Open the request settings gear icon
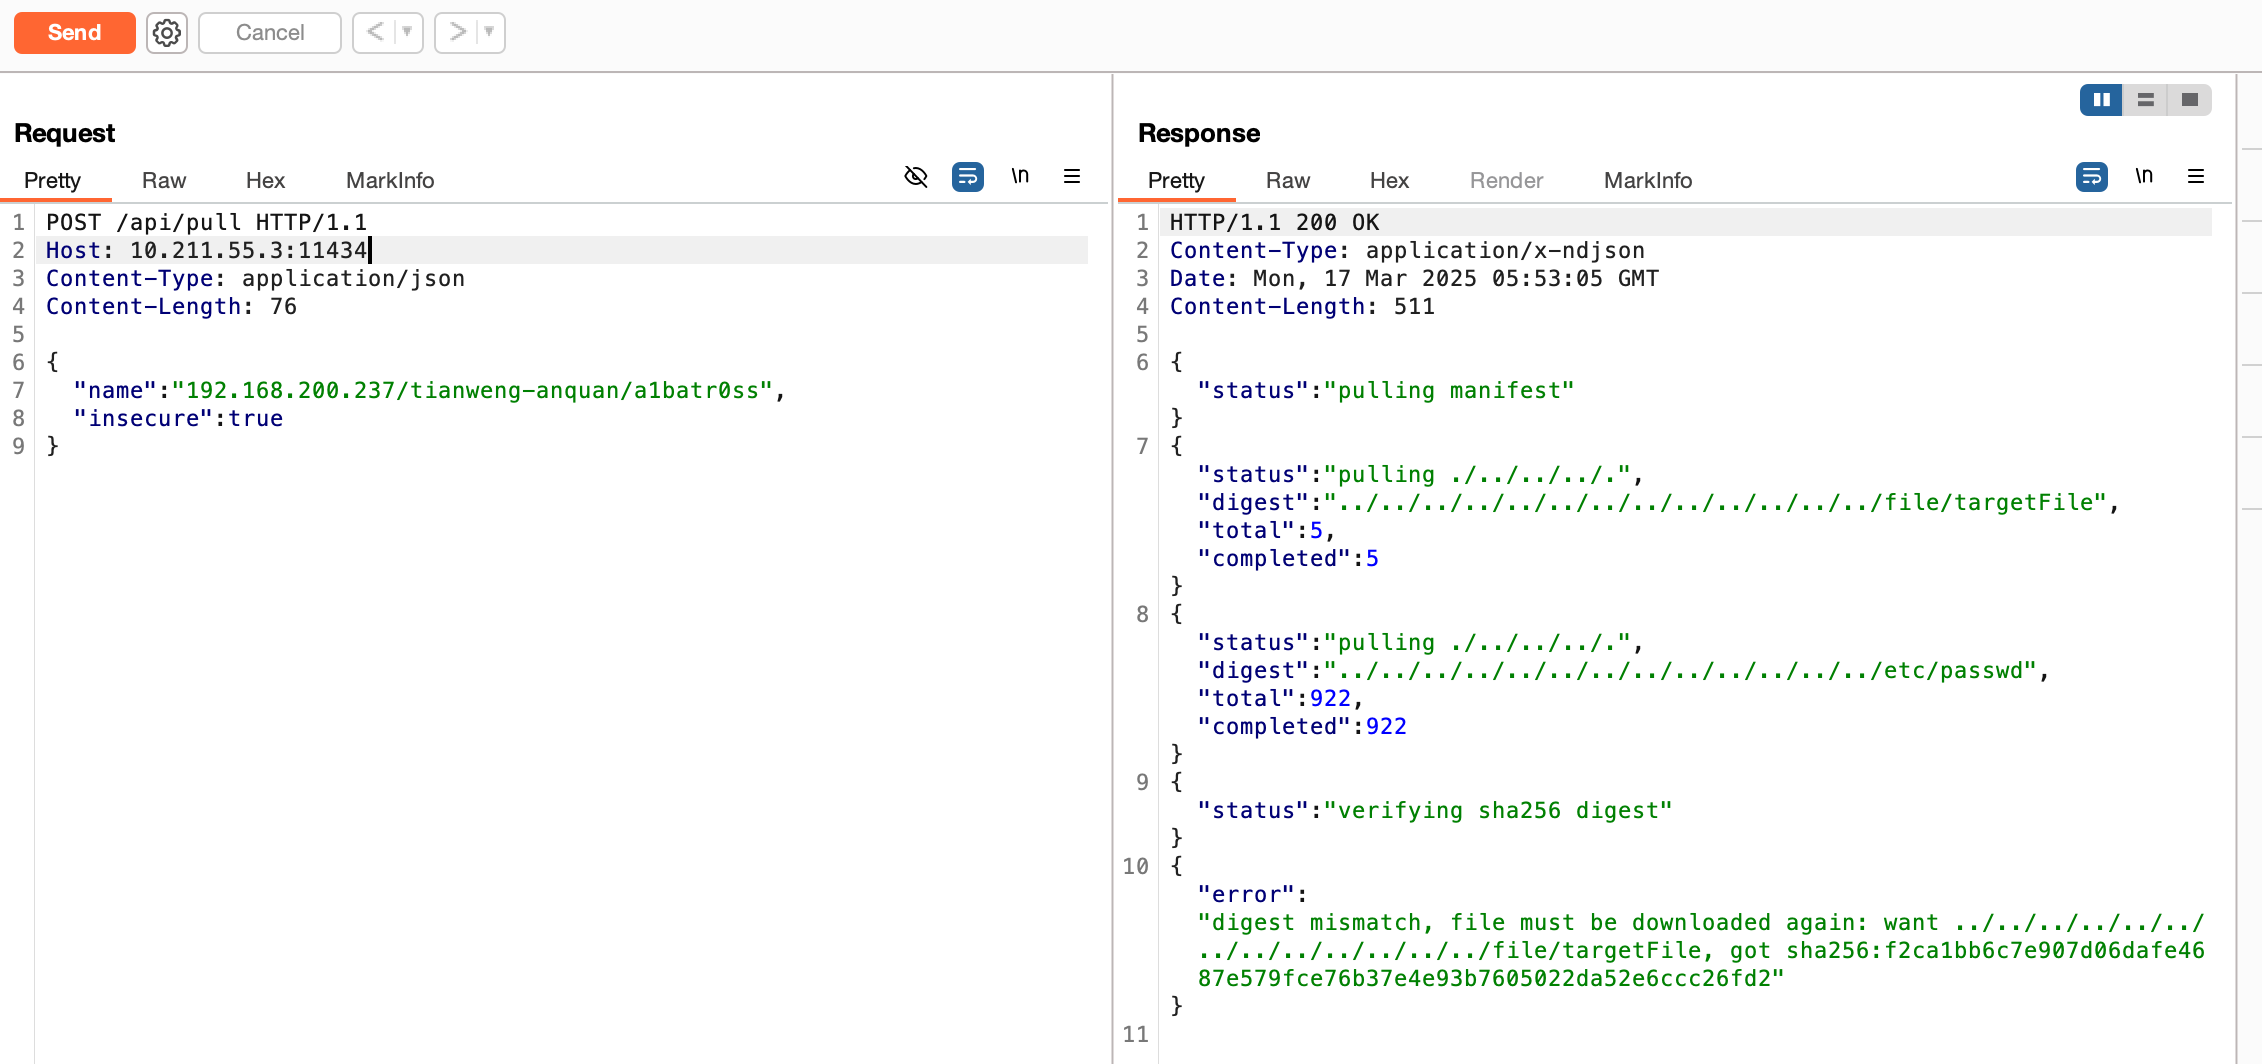Image resolution: width=2262 pixels, height=1064 pixels. click(x=167, y=33)
